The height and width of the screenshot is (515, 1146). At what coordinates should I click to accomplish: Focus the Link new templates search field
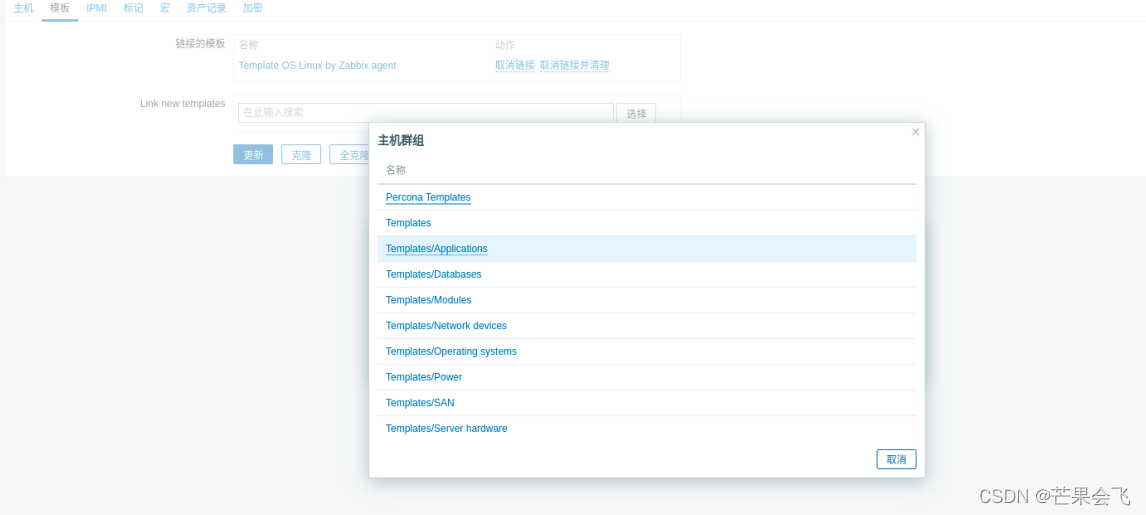click(425, 112)
